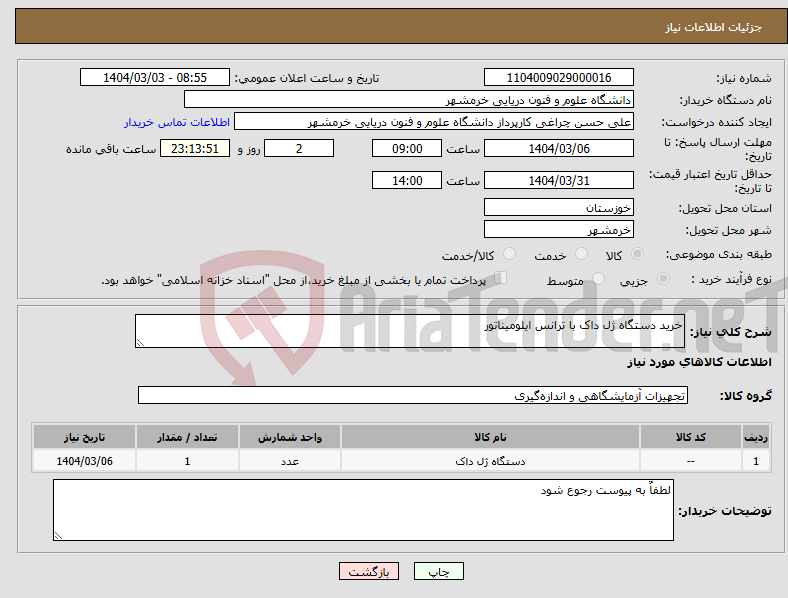Click the جزئیات اطلاعات نیاز page title

pos(714,27)
